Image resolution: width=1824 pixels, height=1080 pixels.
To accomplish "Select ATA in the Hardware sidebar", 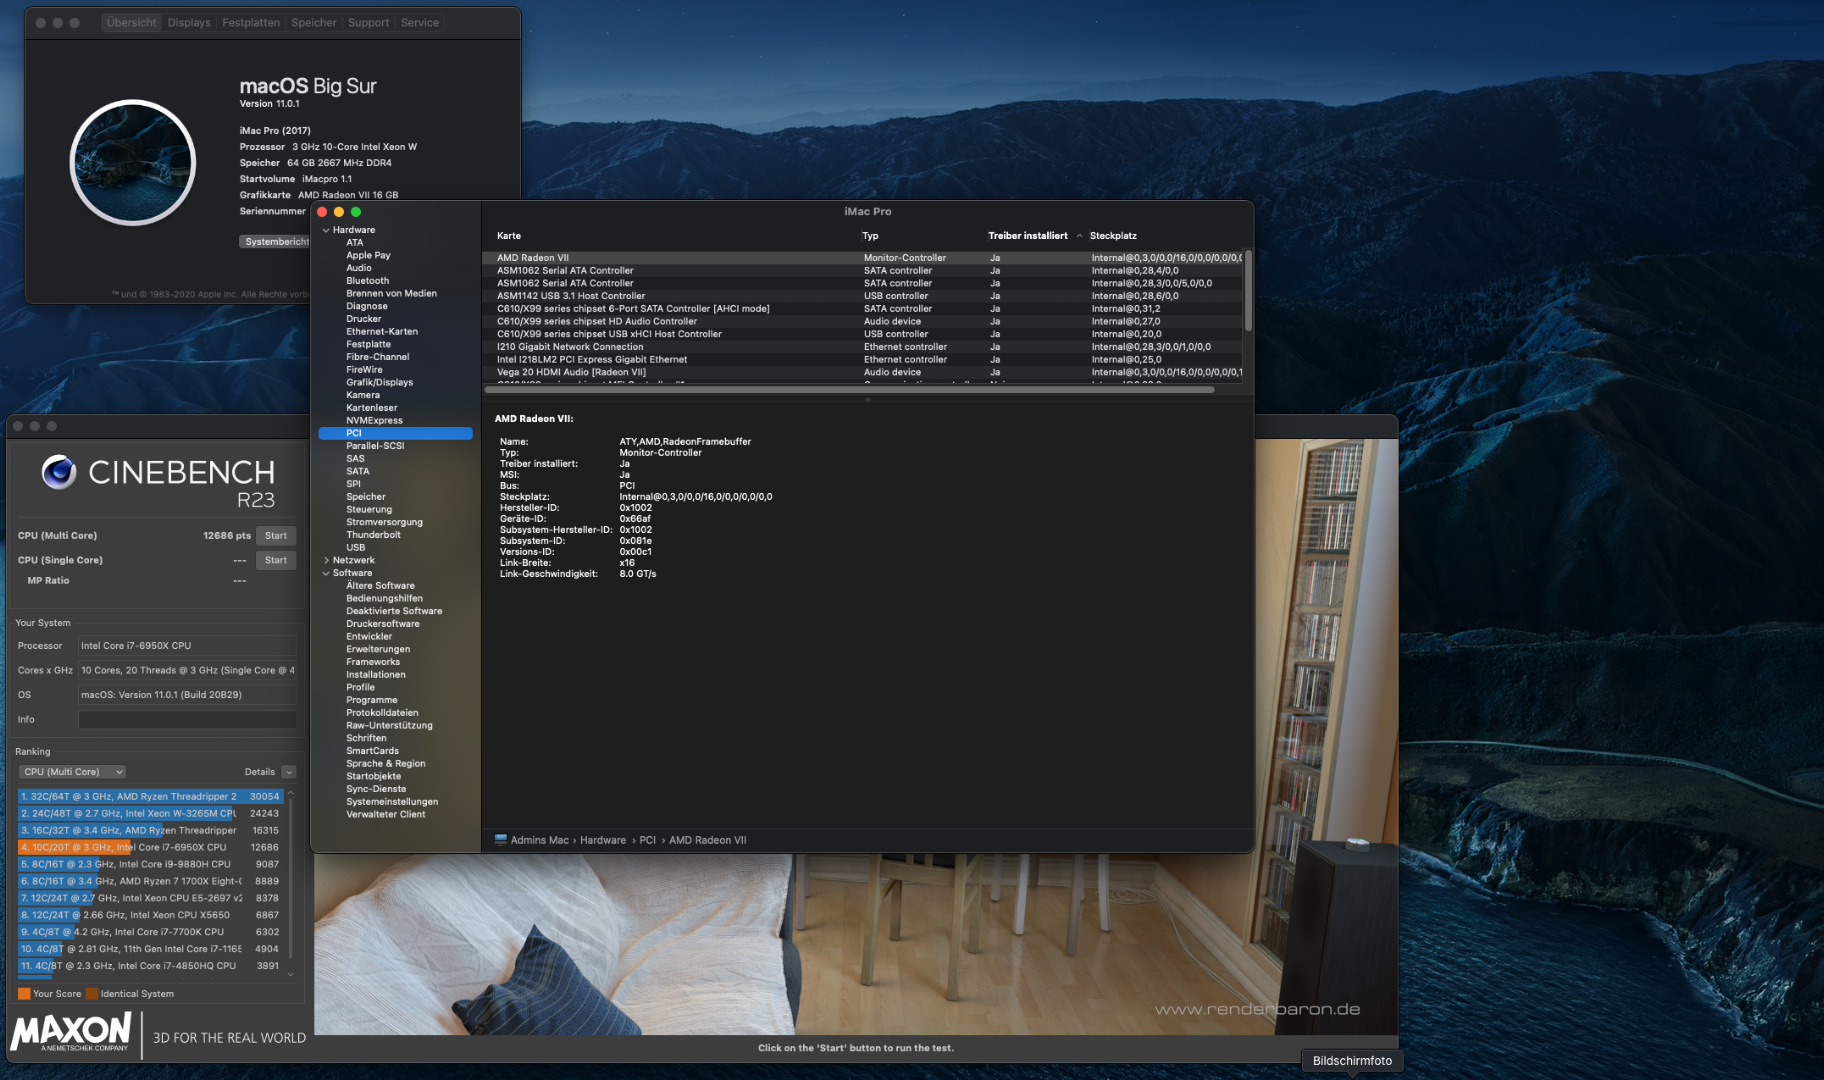I will (355, 243).
